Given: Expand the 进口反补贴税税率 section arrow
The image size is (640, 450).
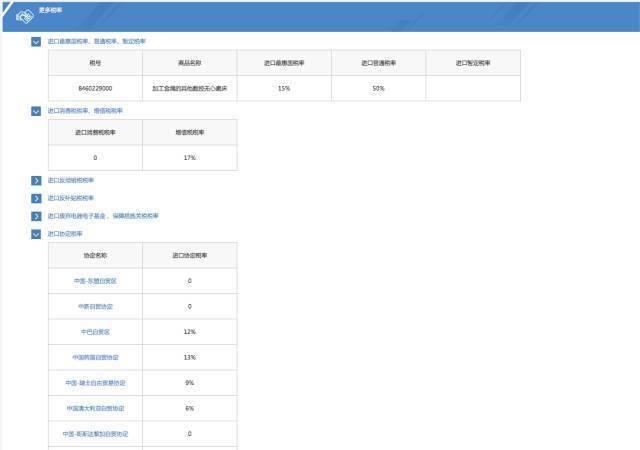Looking at the screenshot, I should tap(36, 198).
